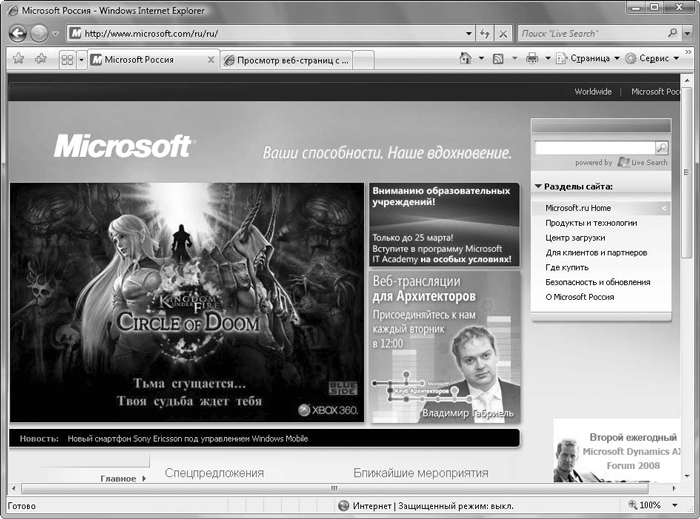This screenshot has height=519, width=700.
Task: Click the browser Back arrow button
Action: click(18, 33)
